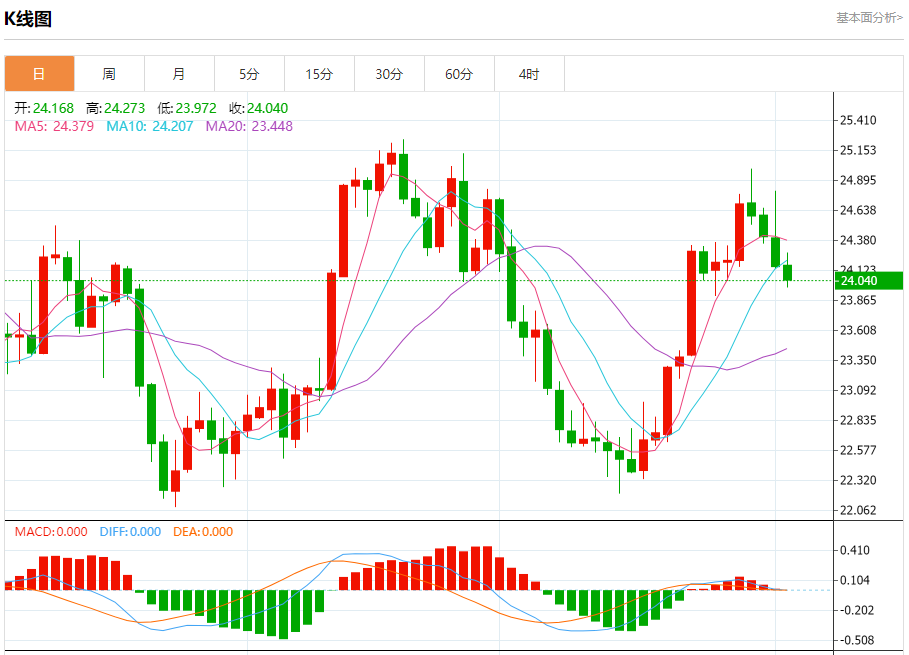
Task: Click the 开:24.168 open price value
Action: (x=44, y=108)
